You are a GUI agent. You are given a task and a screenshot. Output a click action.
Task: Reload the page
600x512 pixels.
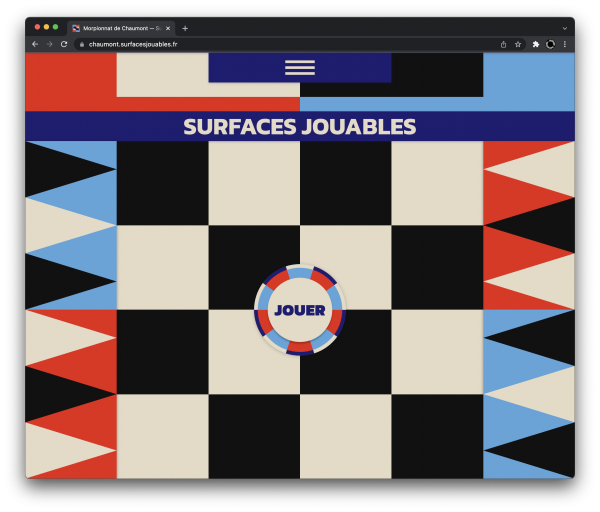[x=64, y=44]
